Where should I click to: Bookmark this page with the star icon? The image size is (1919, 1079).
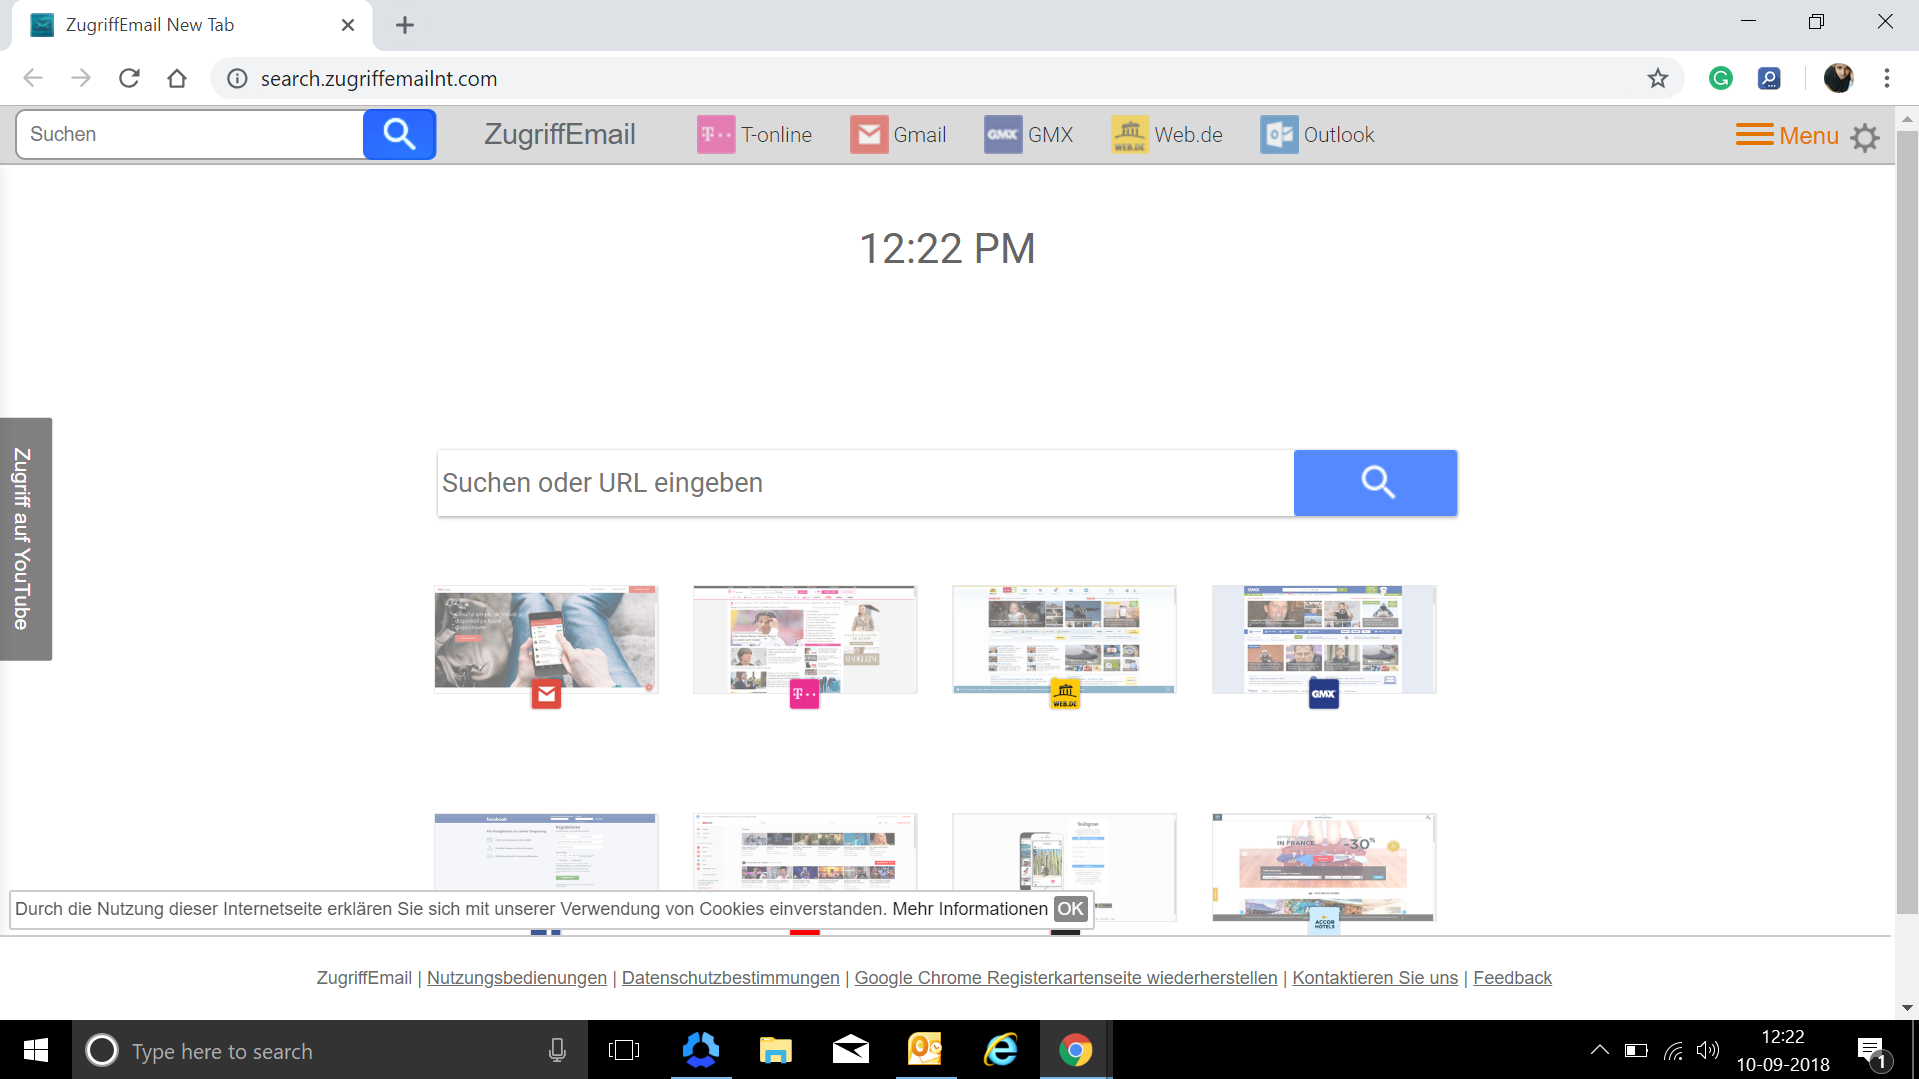(1658, 78)
